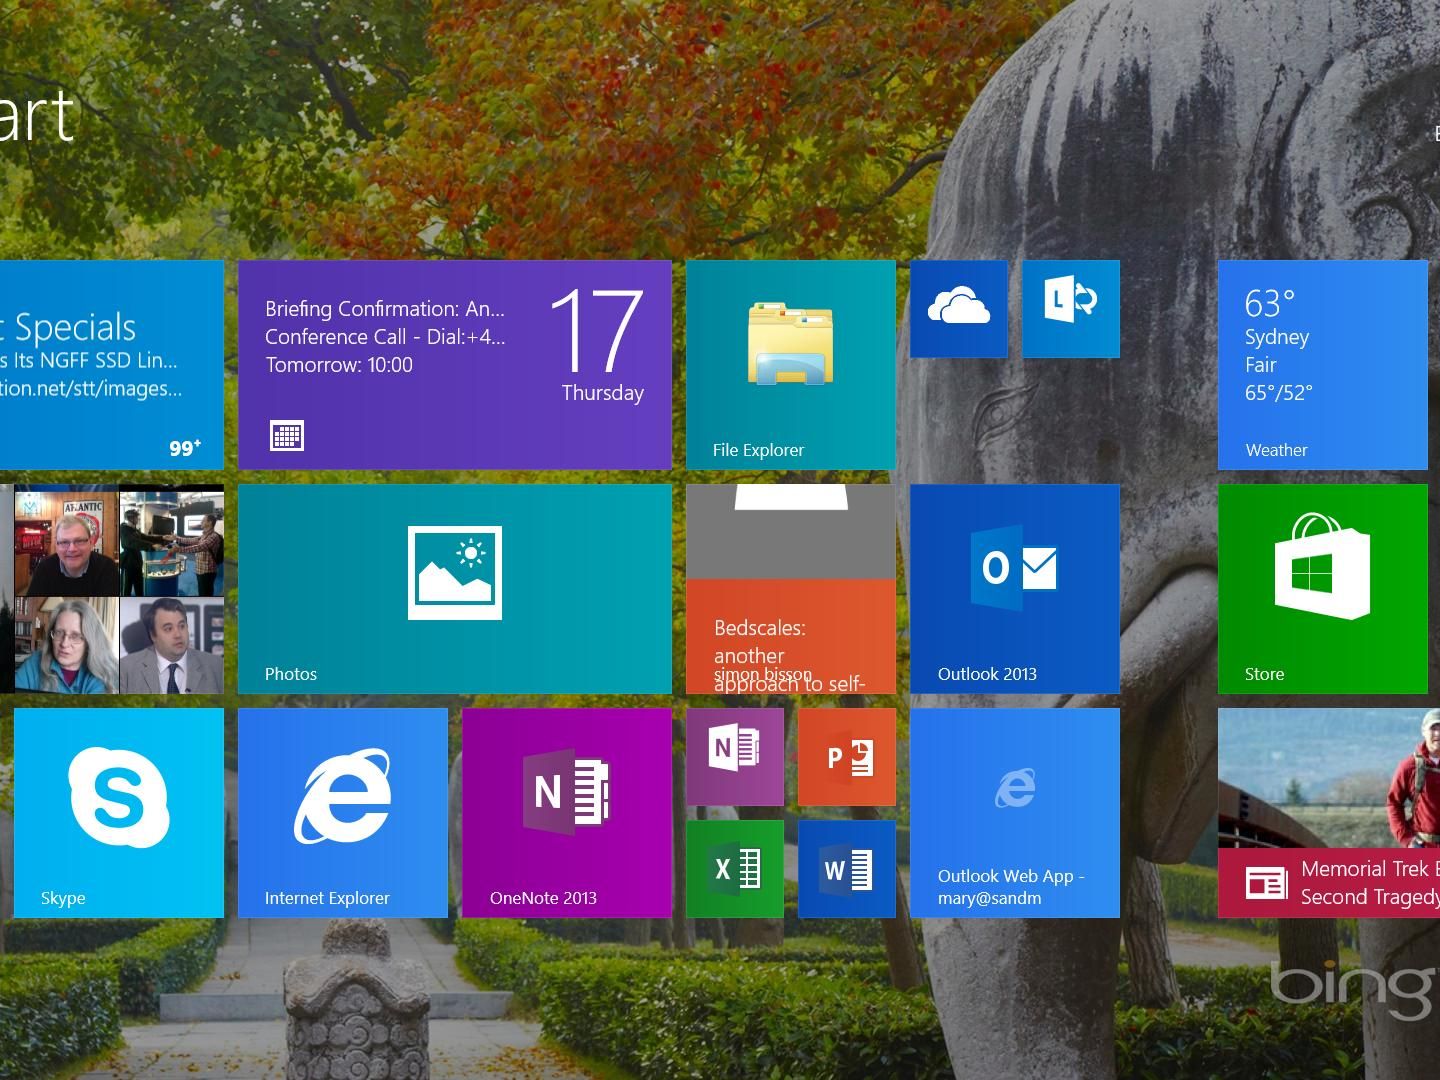Open Internet Explorer tile
This screenshot has height=1080, width=1440.
click(343, 813)
